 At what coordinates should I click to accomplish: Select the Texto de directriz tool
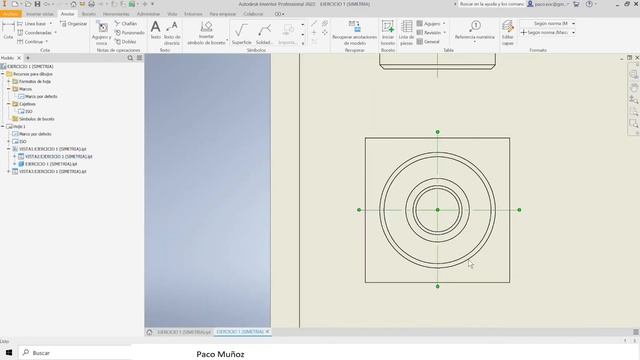172,33
